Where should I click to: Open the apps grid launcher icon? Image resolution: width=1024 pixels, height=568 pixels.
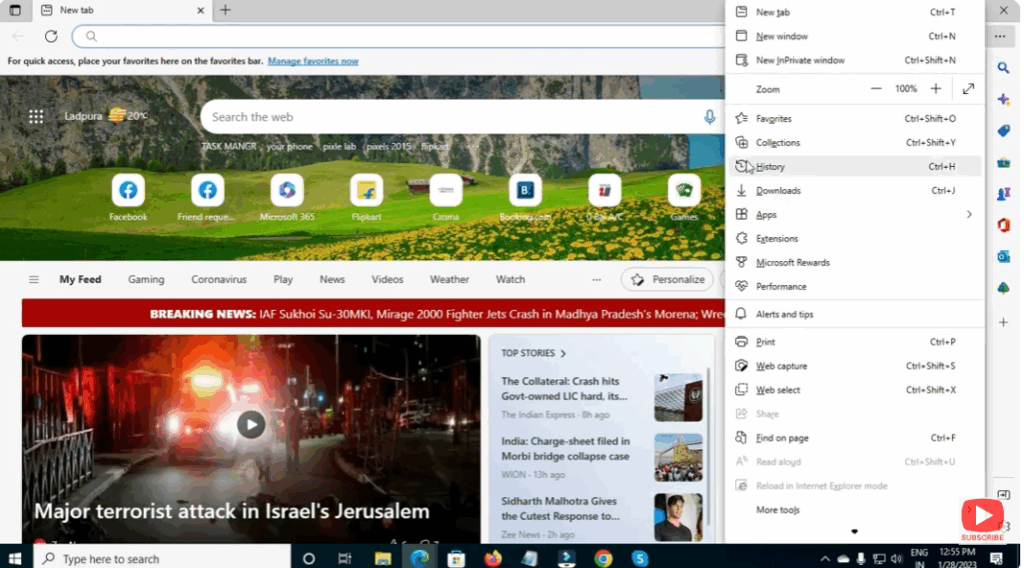tap(36, 116)
